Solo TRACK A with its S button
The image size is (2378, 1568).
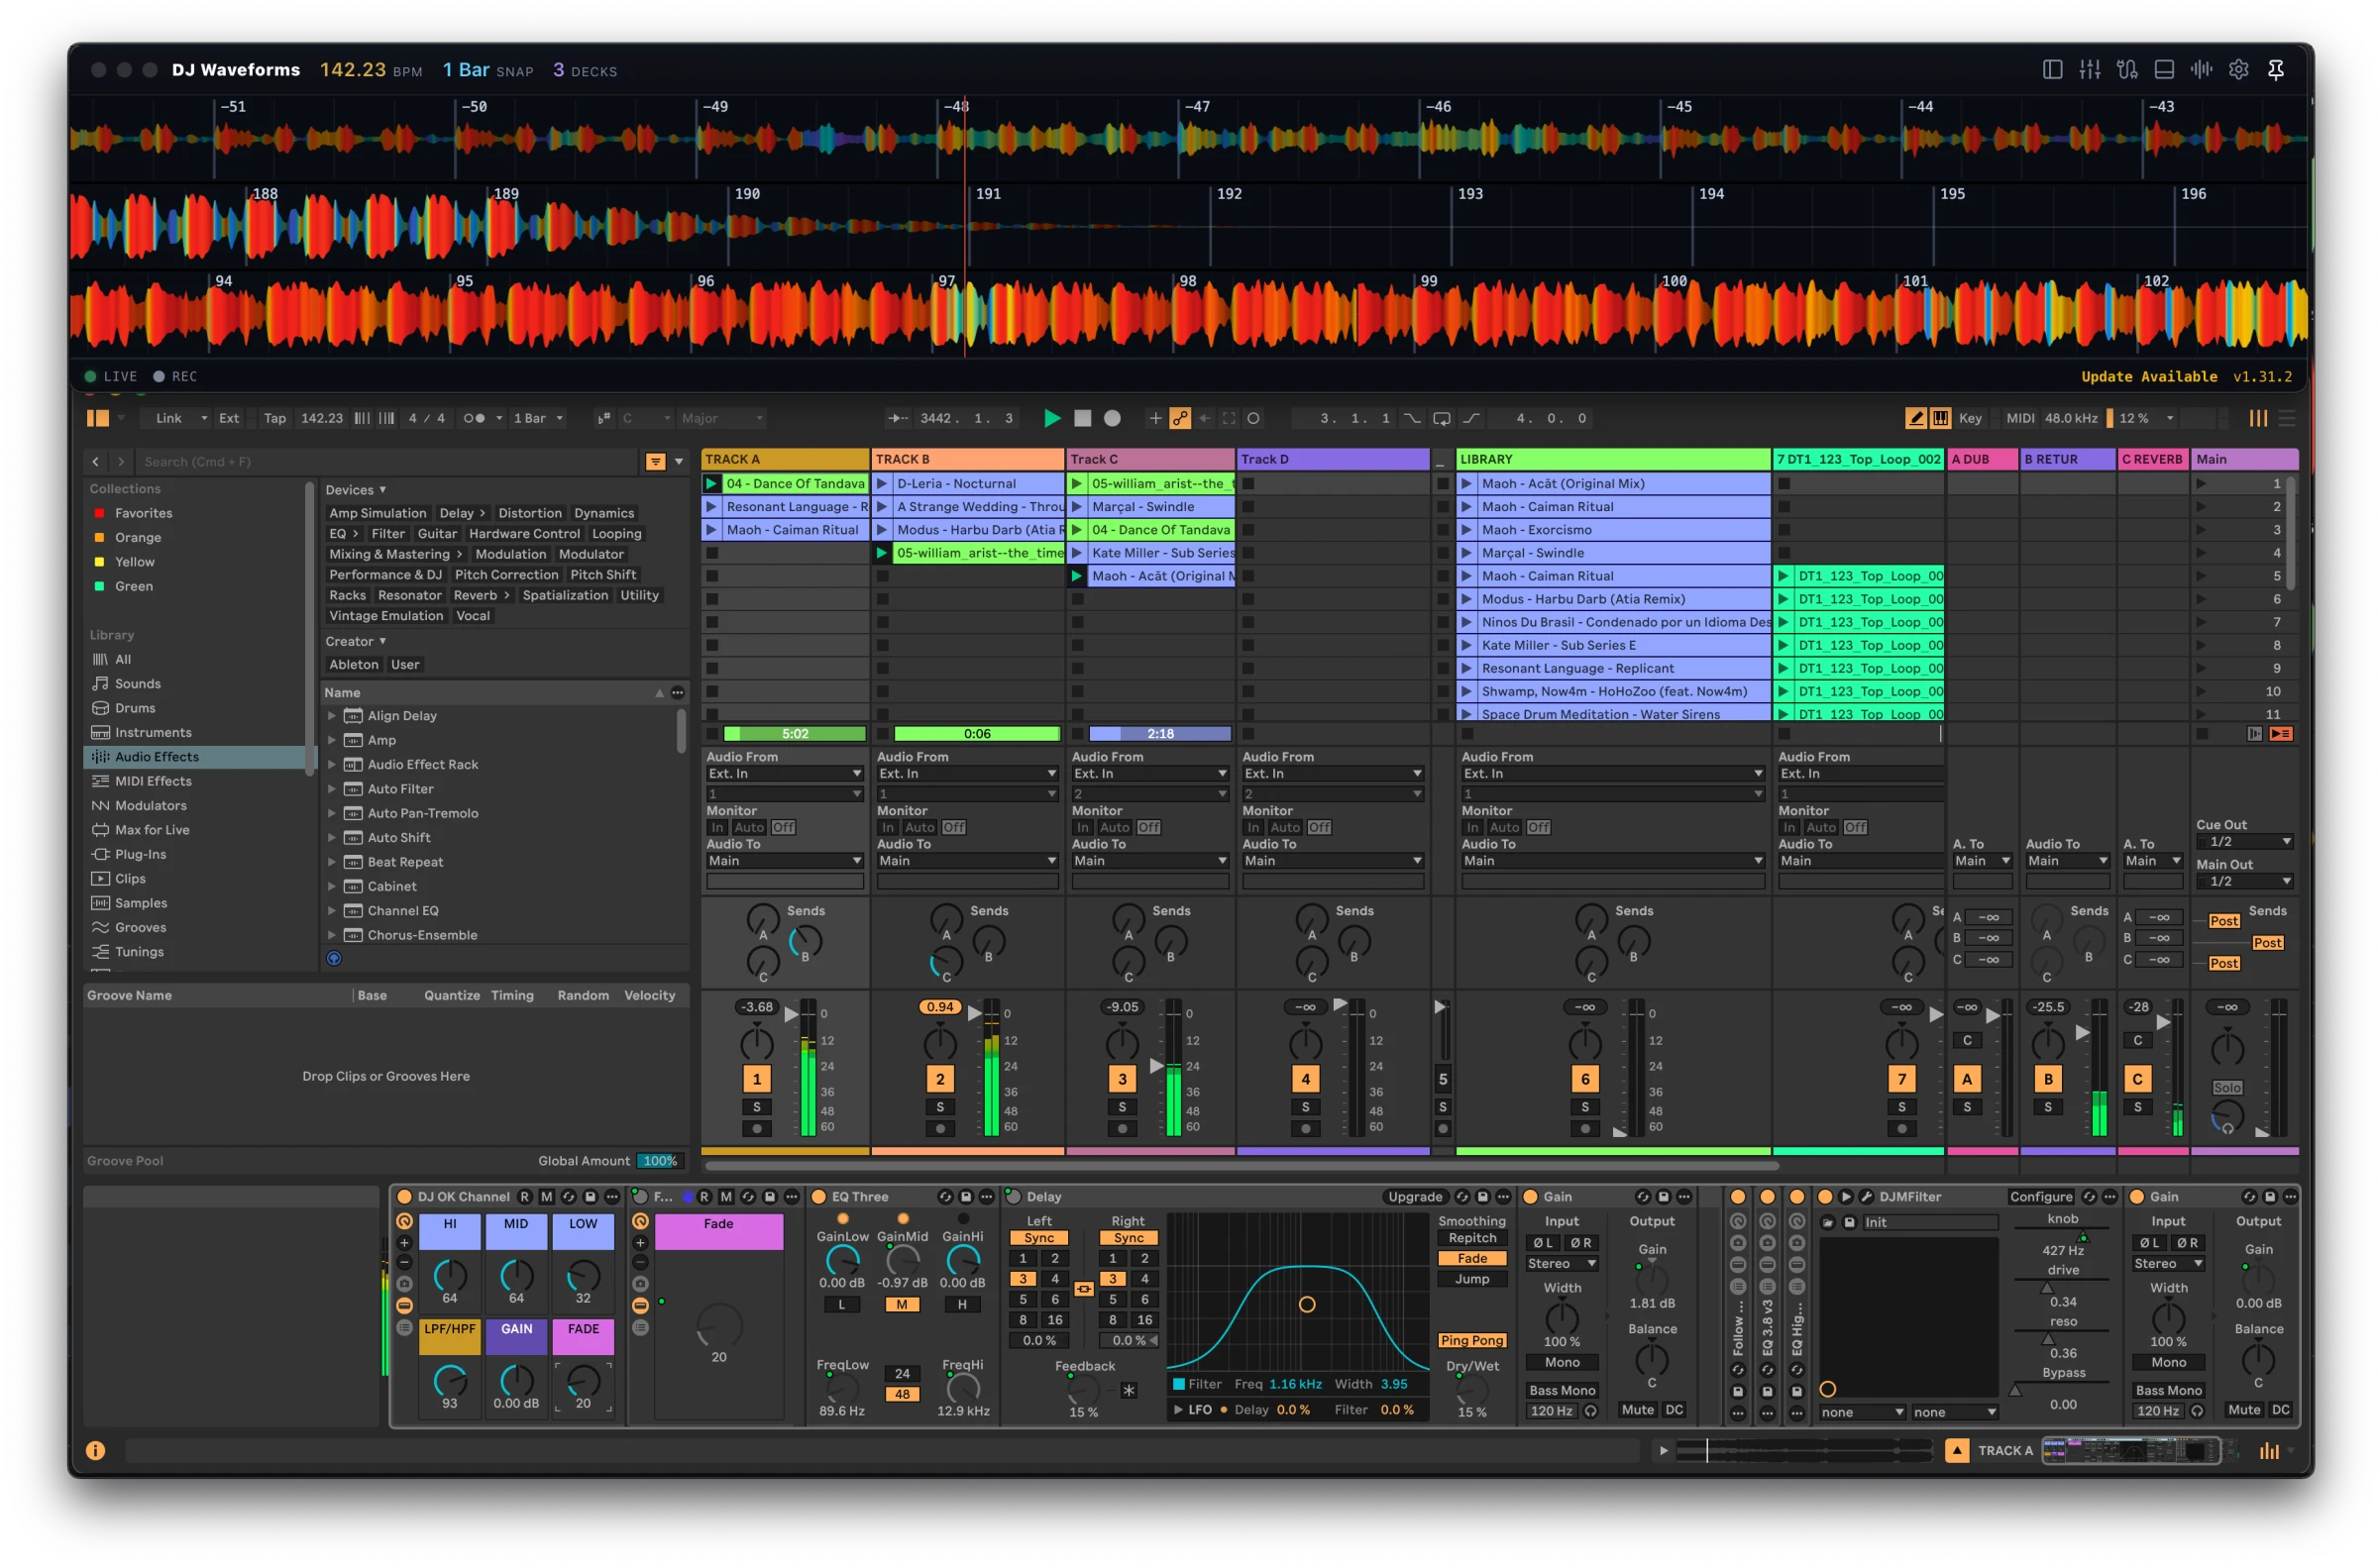click(756, 1107)
